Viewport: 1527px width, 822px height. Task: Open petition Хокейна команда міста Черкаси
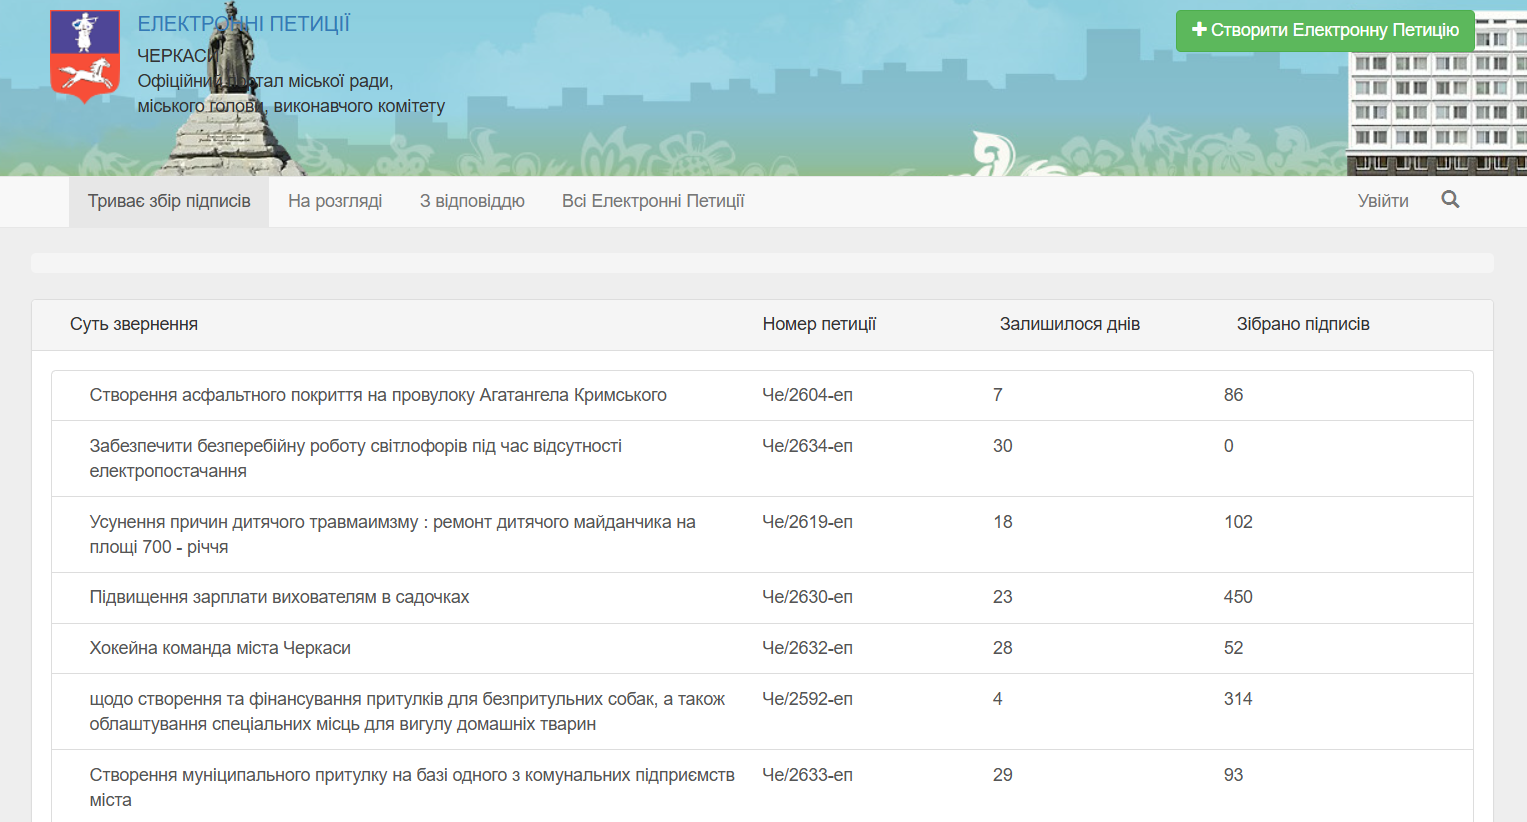coord(220,648)
